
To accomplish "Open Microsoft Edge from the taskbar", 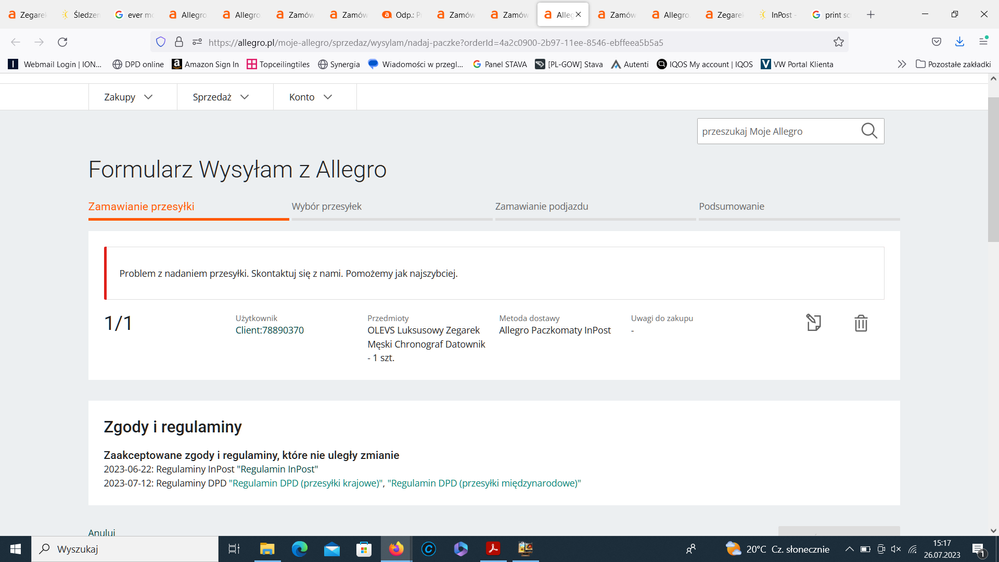I will 299,549.
